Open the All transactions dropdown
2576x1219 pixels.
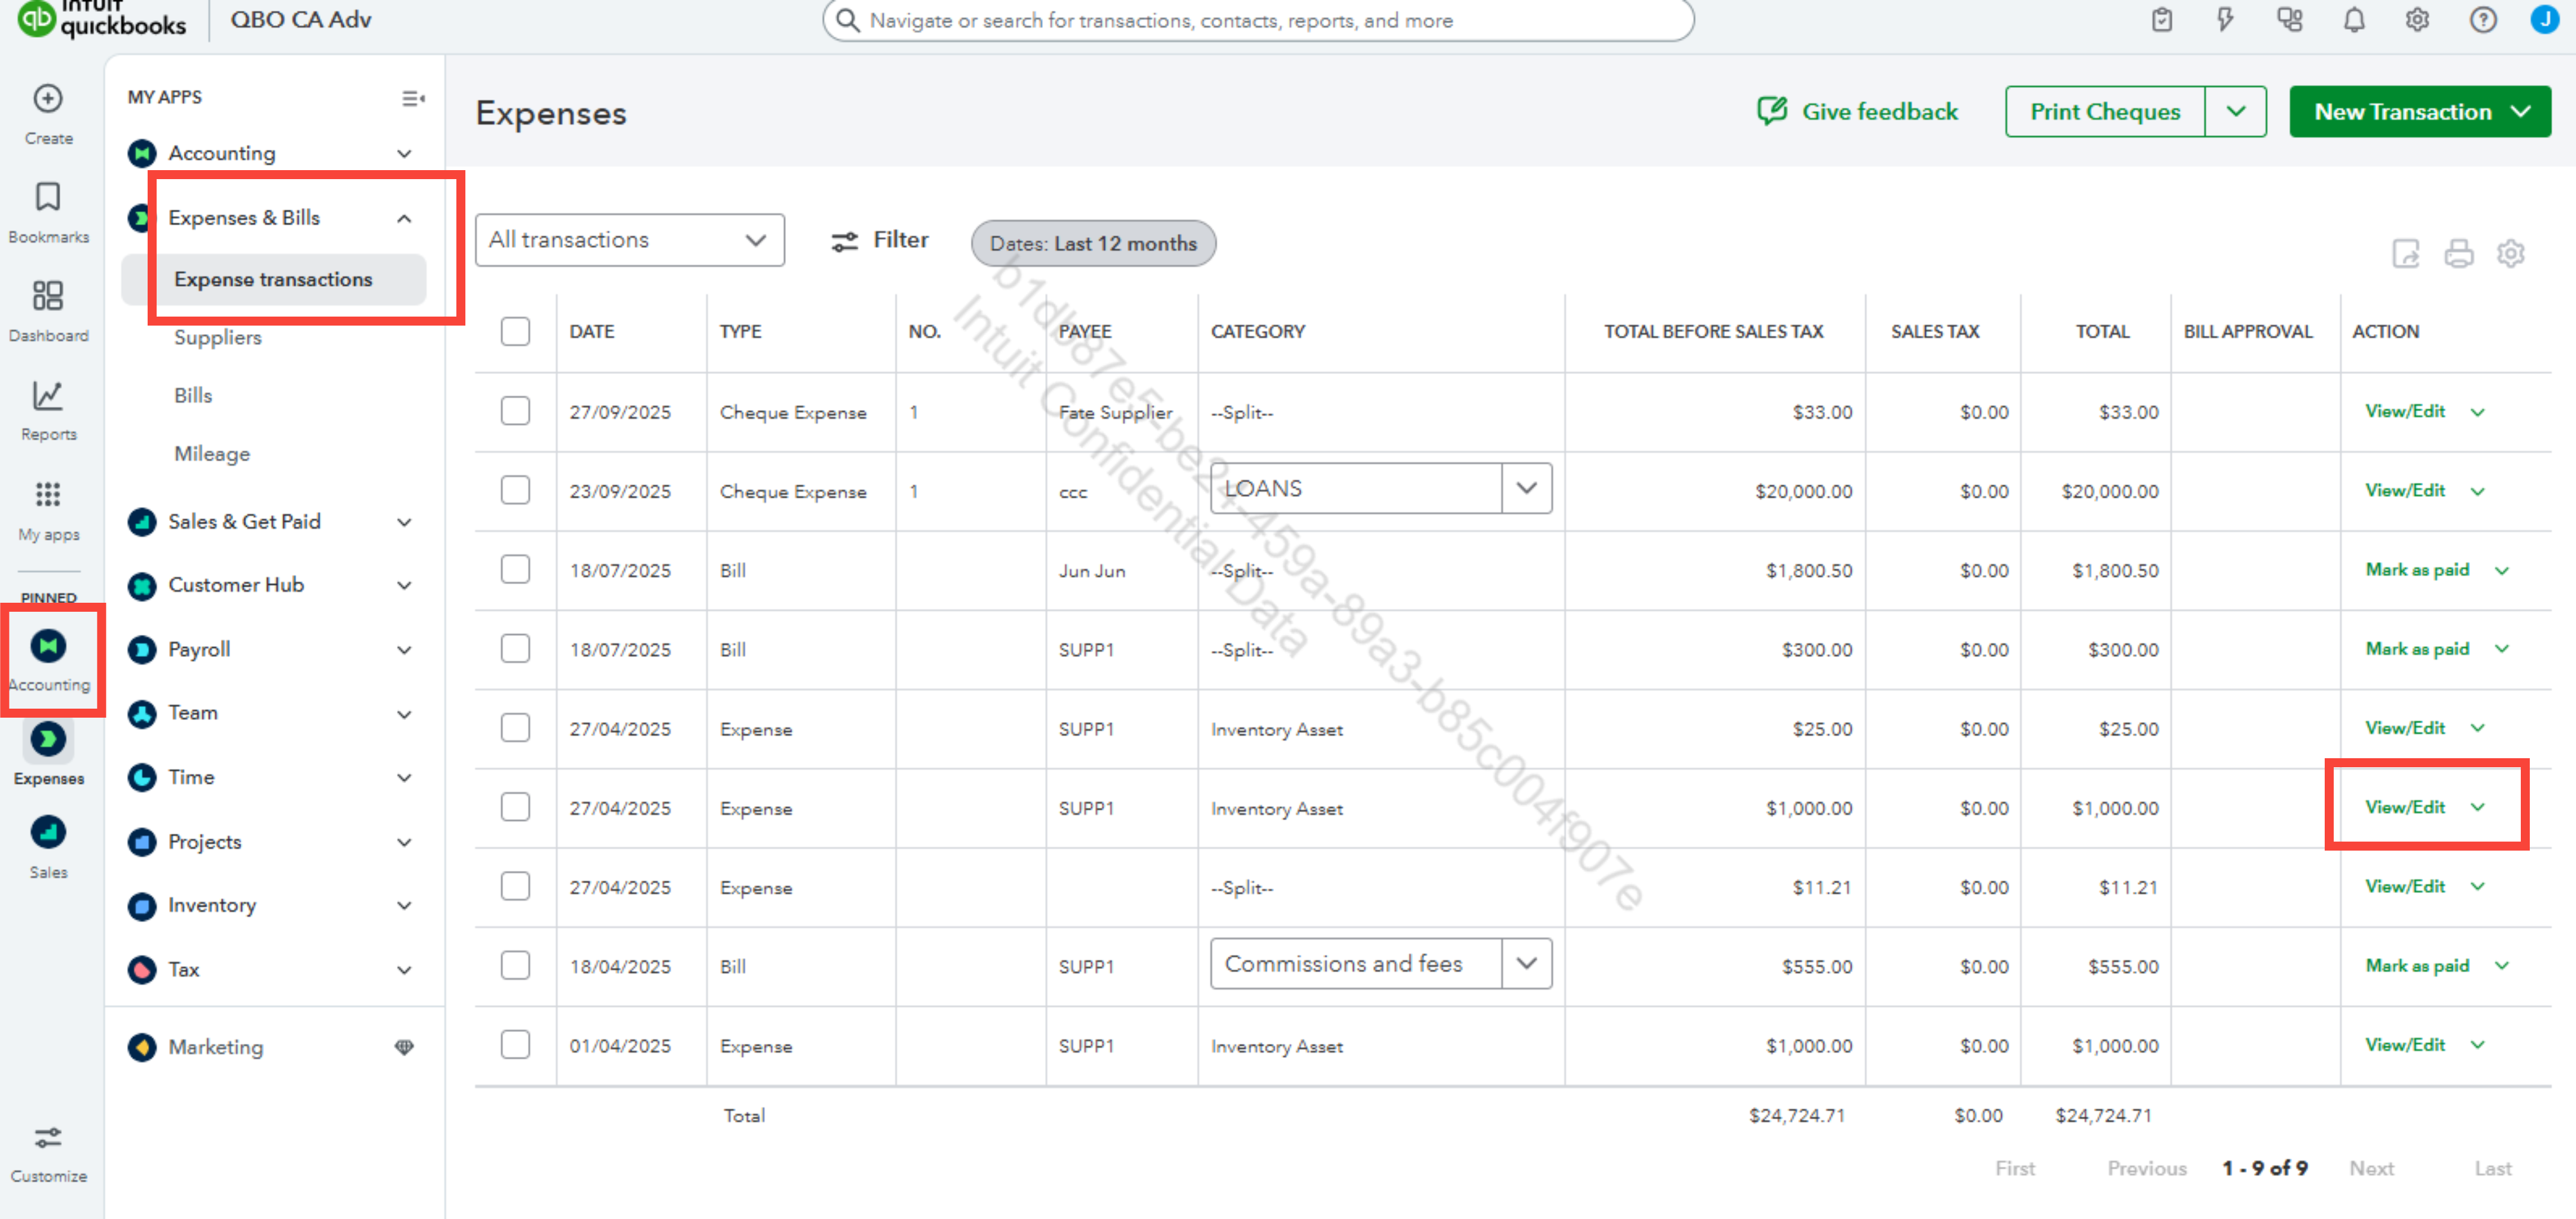point(629,240)
